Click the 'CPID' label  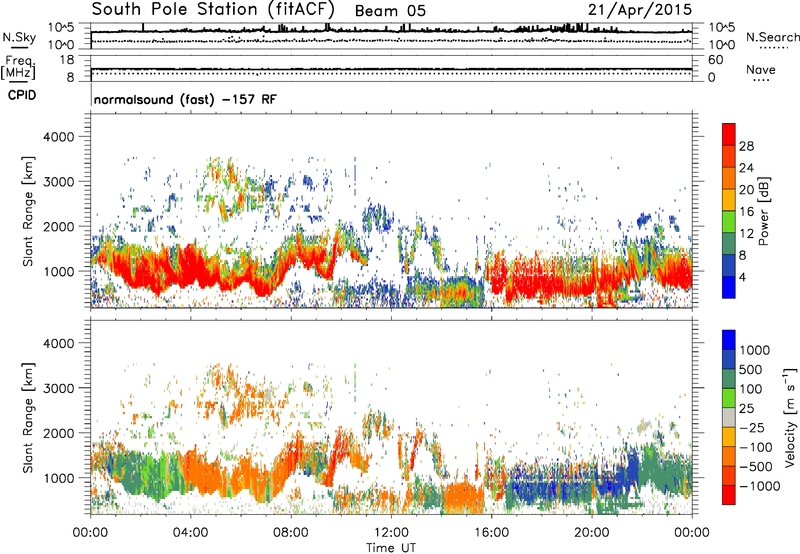(22, 95)
